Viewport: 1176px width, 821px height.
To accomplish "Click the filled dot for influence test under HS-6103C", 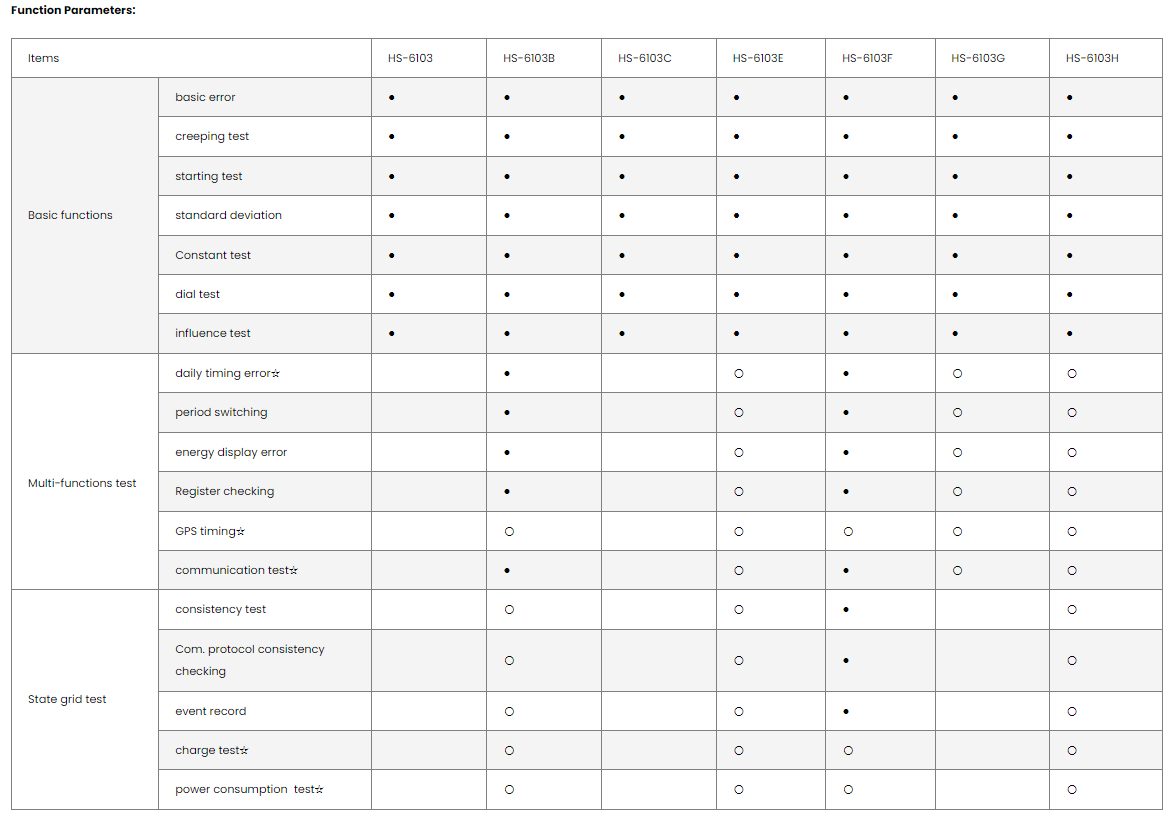I will (622, 333).
